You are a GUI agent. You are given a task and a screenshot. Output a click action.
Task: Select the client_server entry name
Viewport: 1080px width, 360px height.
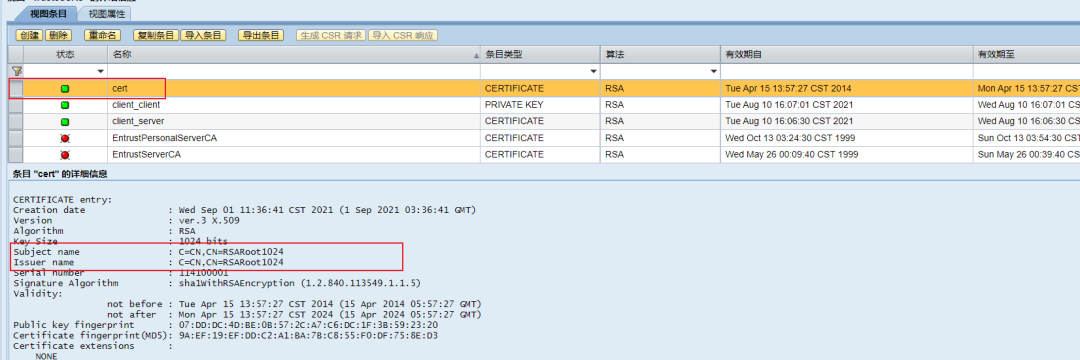(x=138, y=122)
